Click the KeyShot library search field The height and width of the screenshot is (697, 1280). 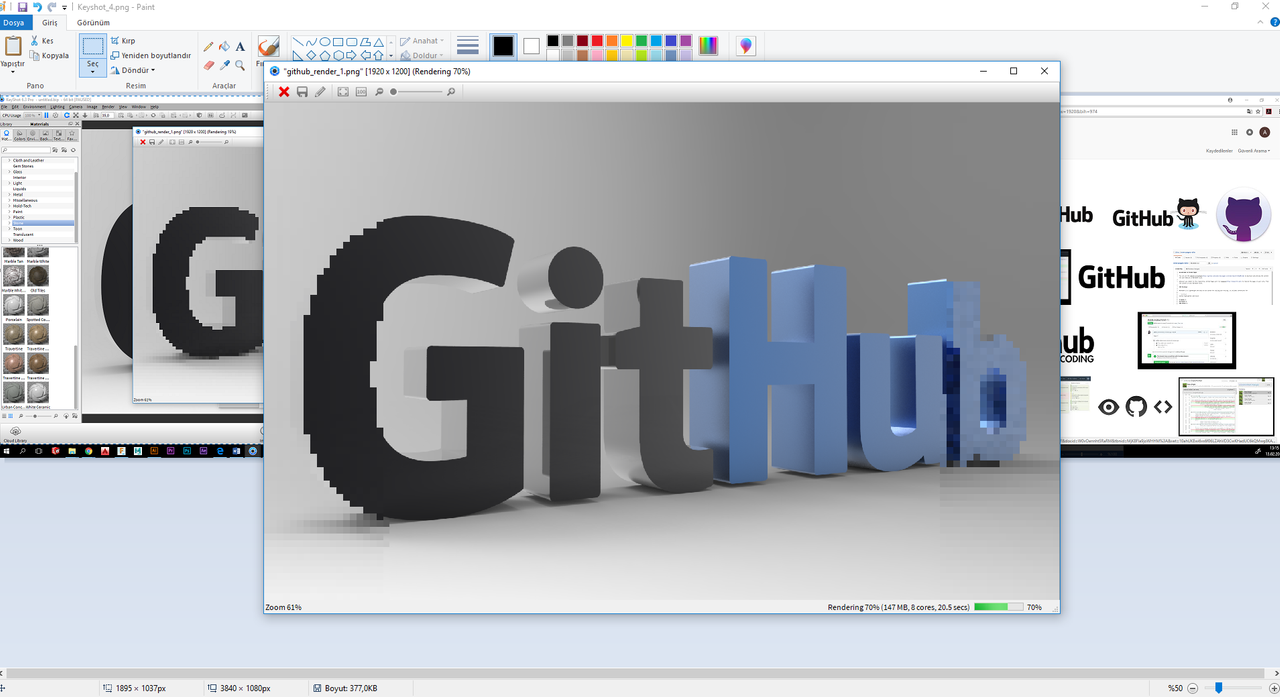tap(26, 150)
